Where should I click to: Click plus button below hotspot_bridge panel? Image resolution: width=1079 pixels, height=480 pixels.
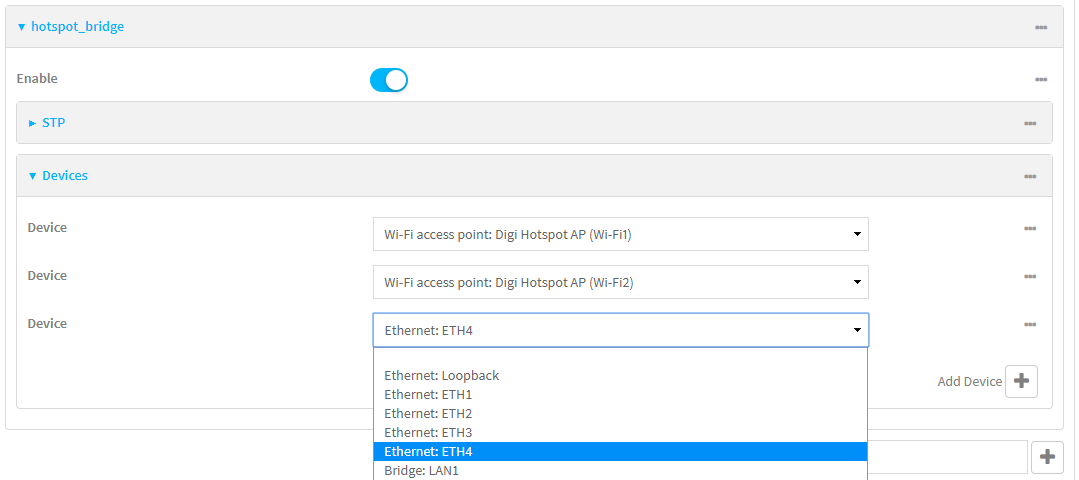(1047, 457)
